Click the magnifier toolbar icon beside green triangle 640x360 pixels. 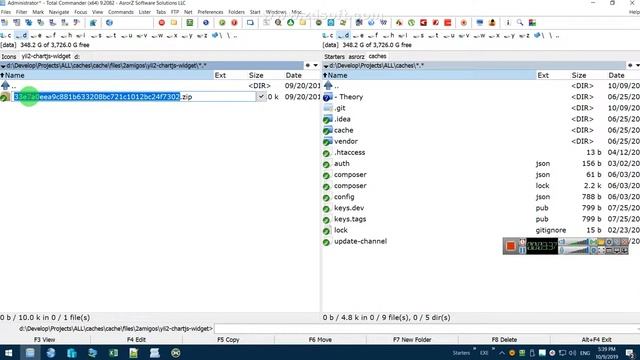click(x=278, y=23)
